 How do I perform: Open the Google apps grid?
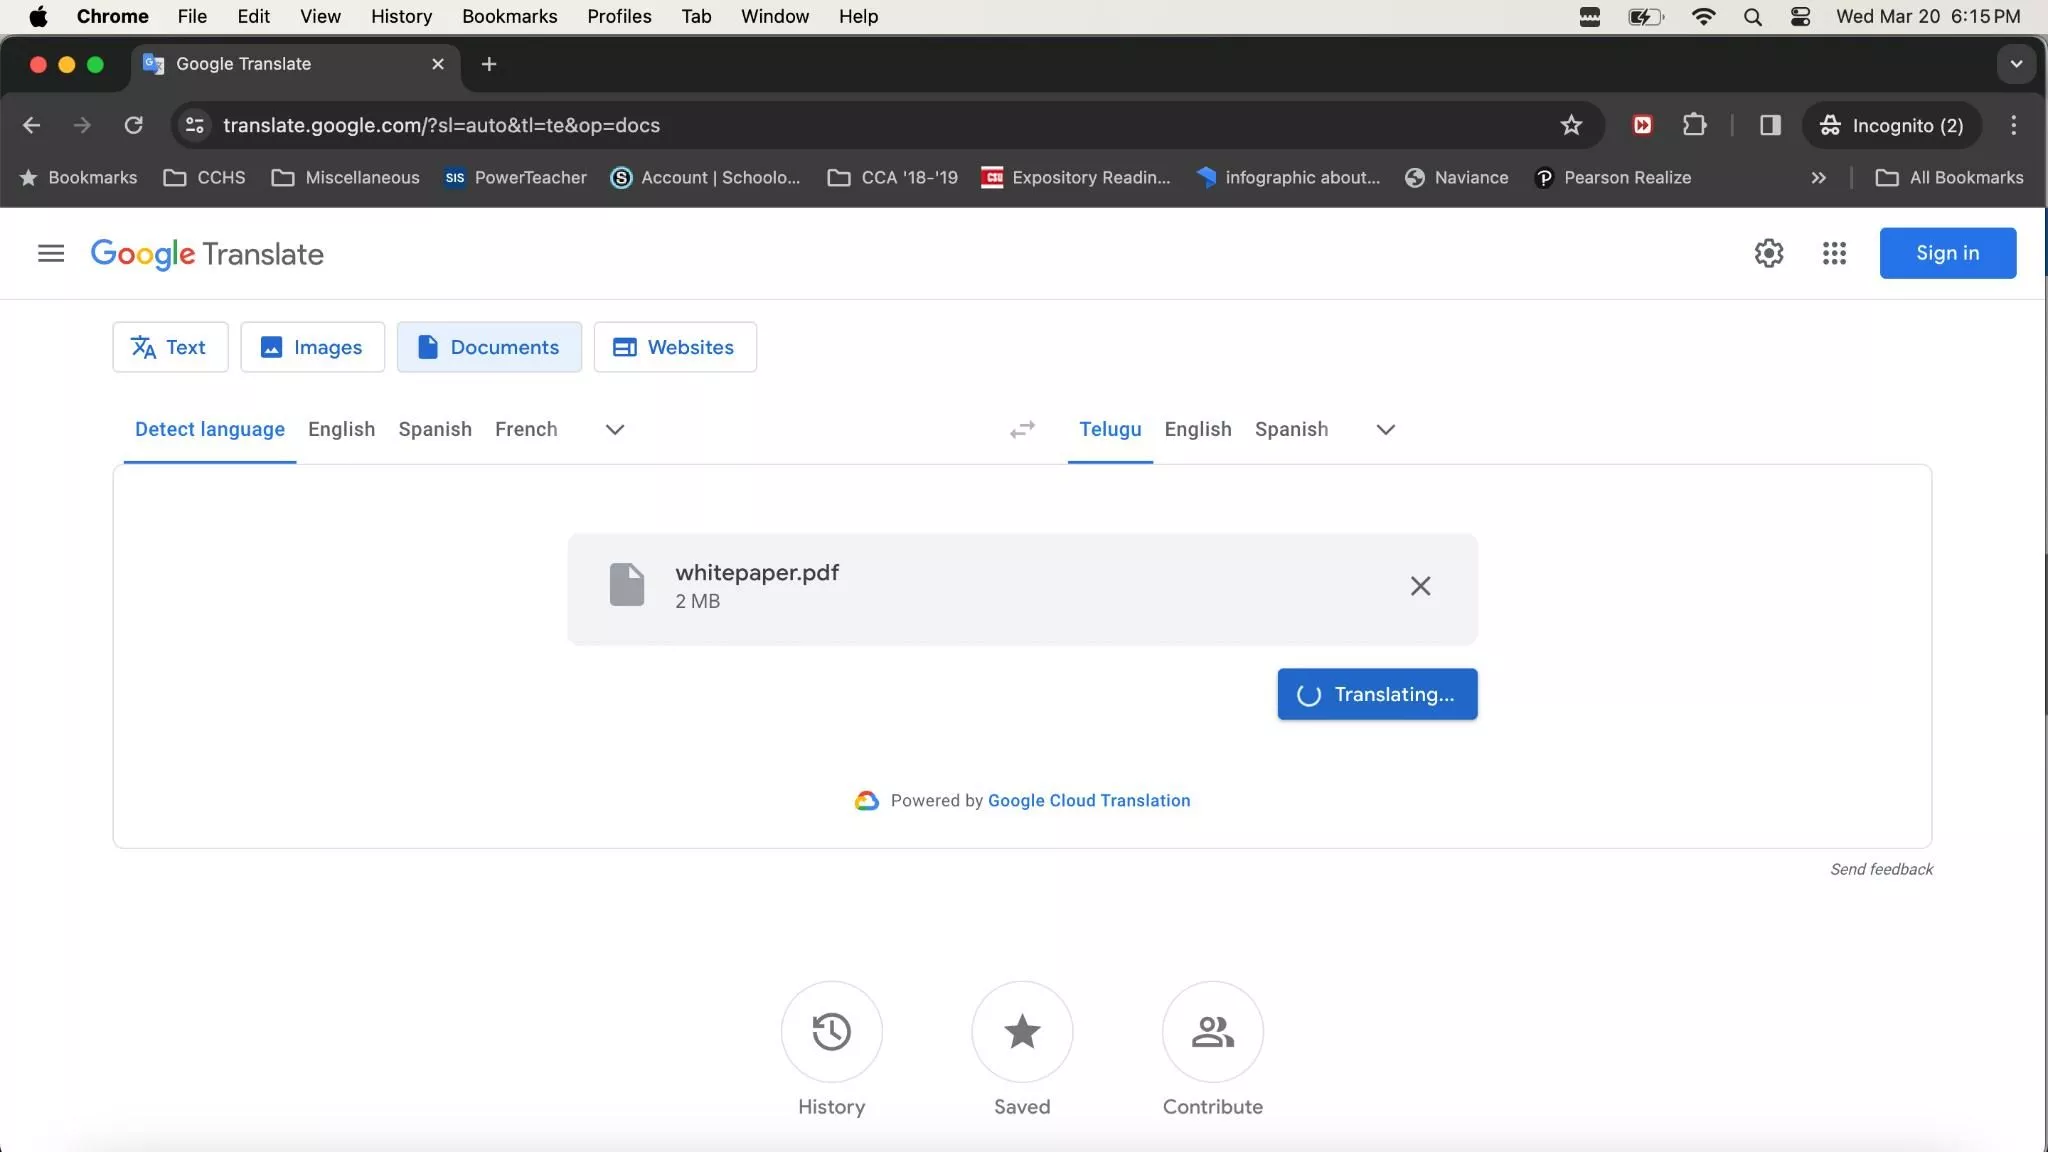coord(1833,253)
